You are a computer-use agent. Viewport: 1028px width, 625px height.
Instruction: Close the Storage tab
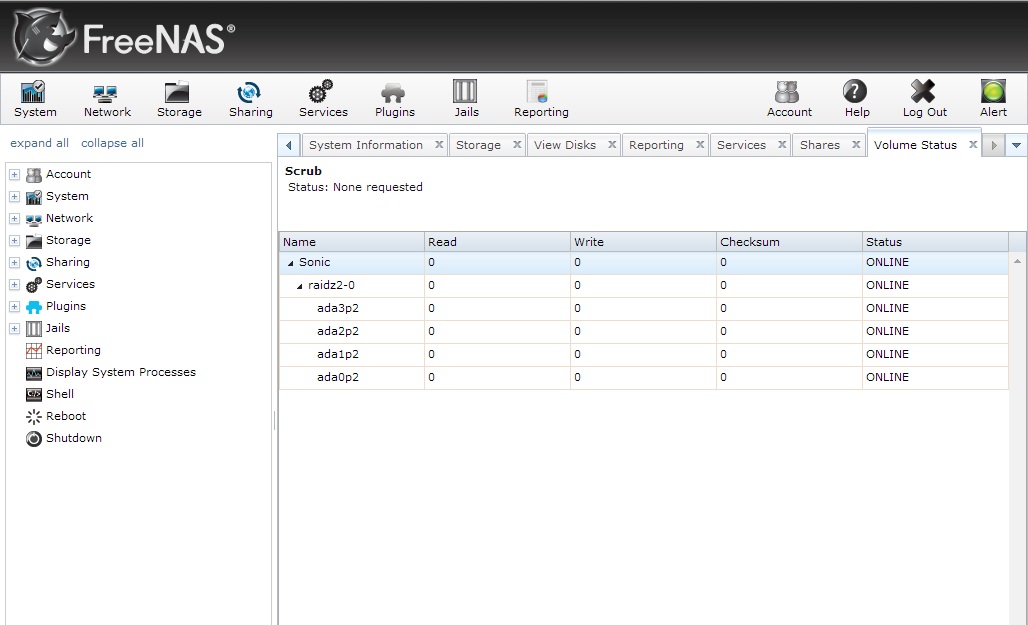[x=517, y=144]
